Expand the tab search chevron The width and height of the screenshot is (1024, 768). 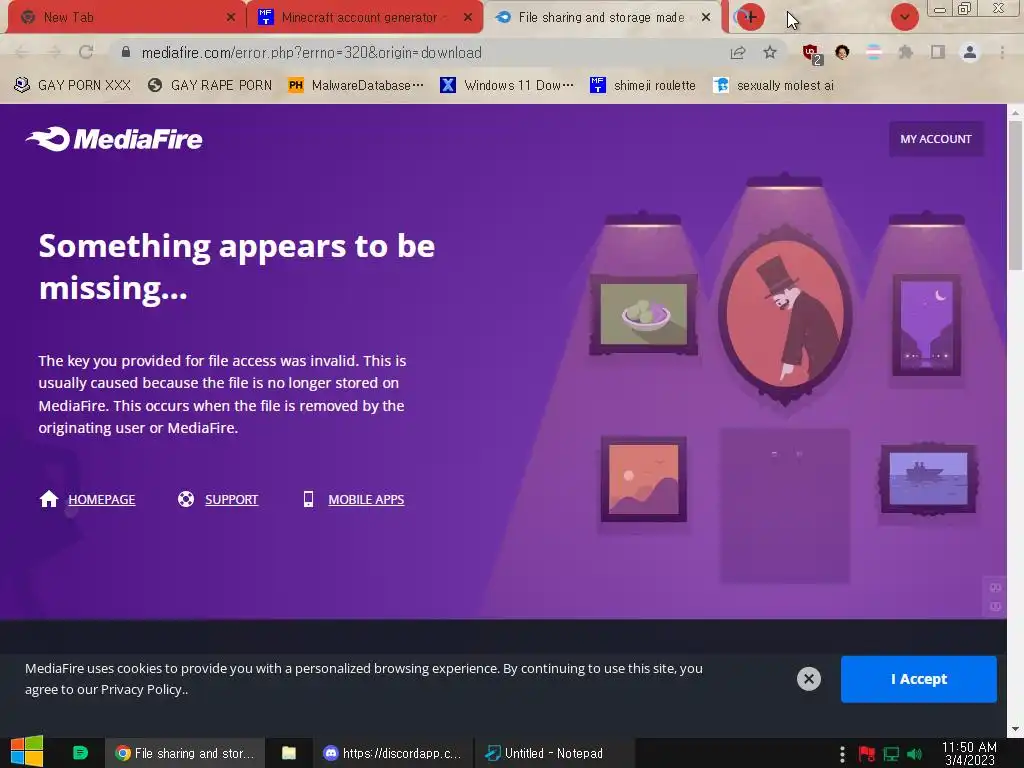tap(904, 17)
